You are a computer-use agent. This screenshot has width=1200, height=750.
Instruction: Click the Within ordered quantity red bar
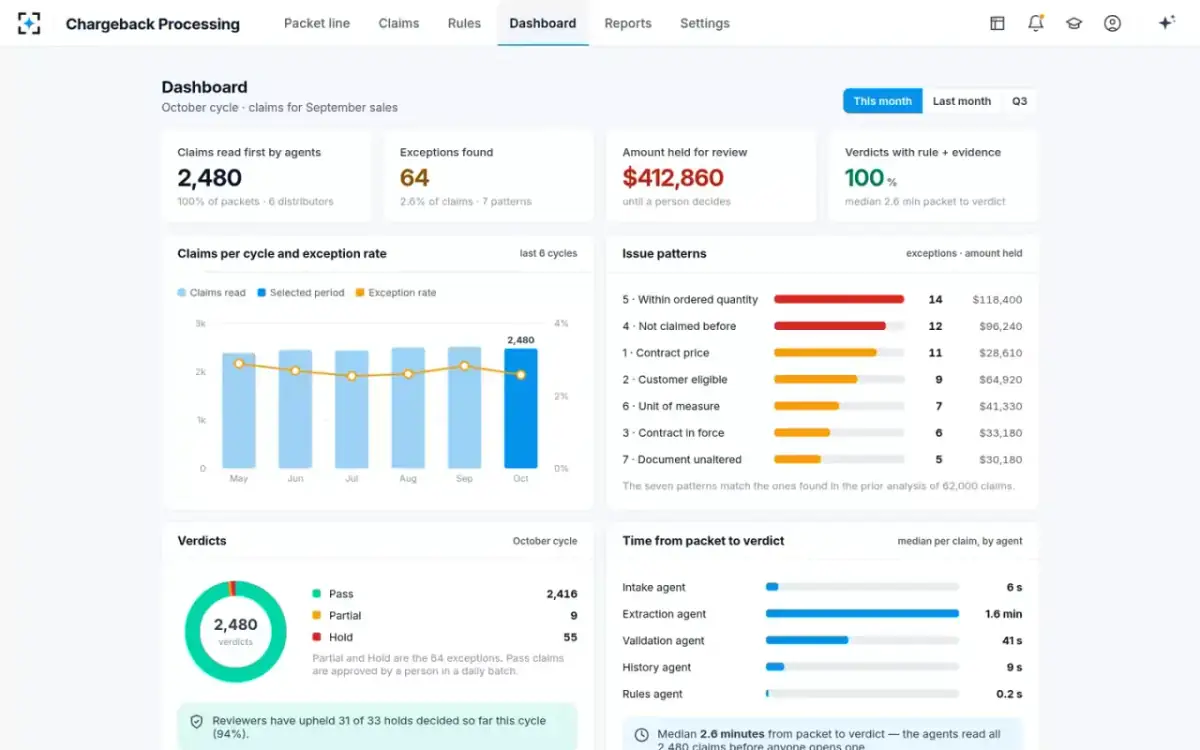839,299
